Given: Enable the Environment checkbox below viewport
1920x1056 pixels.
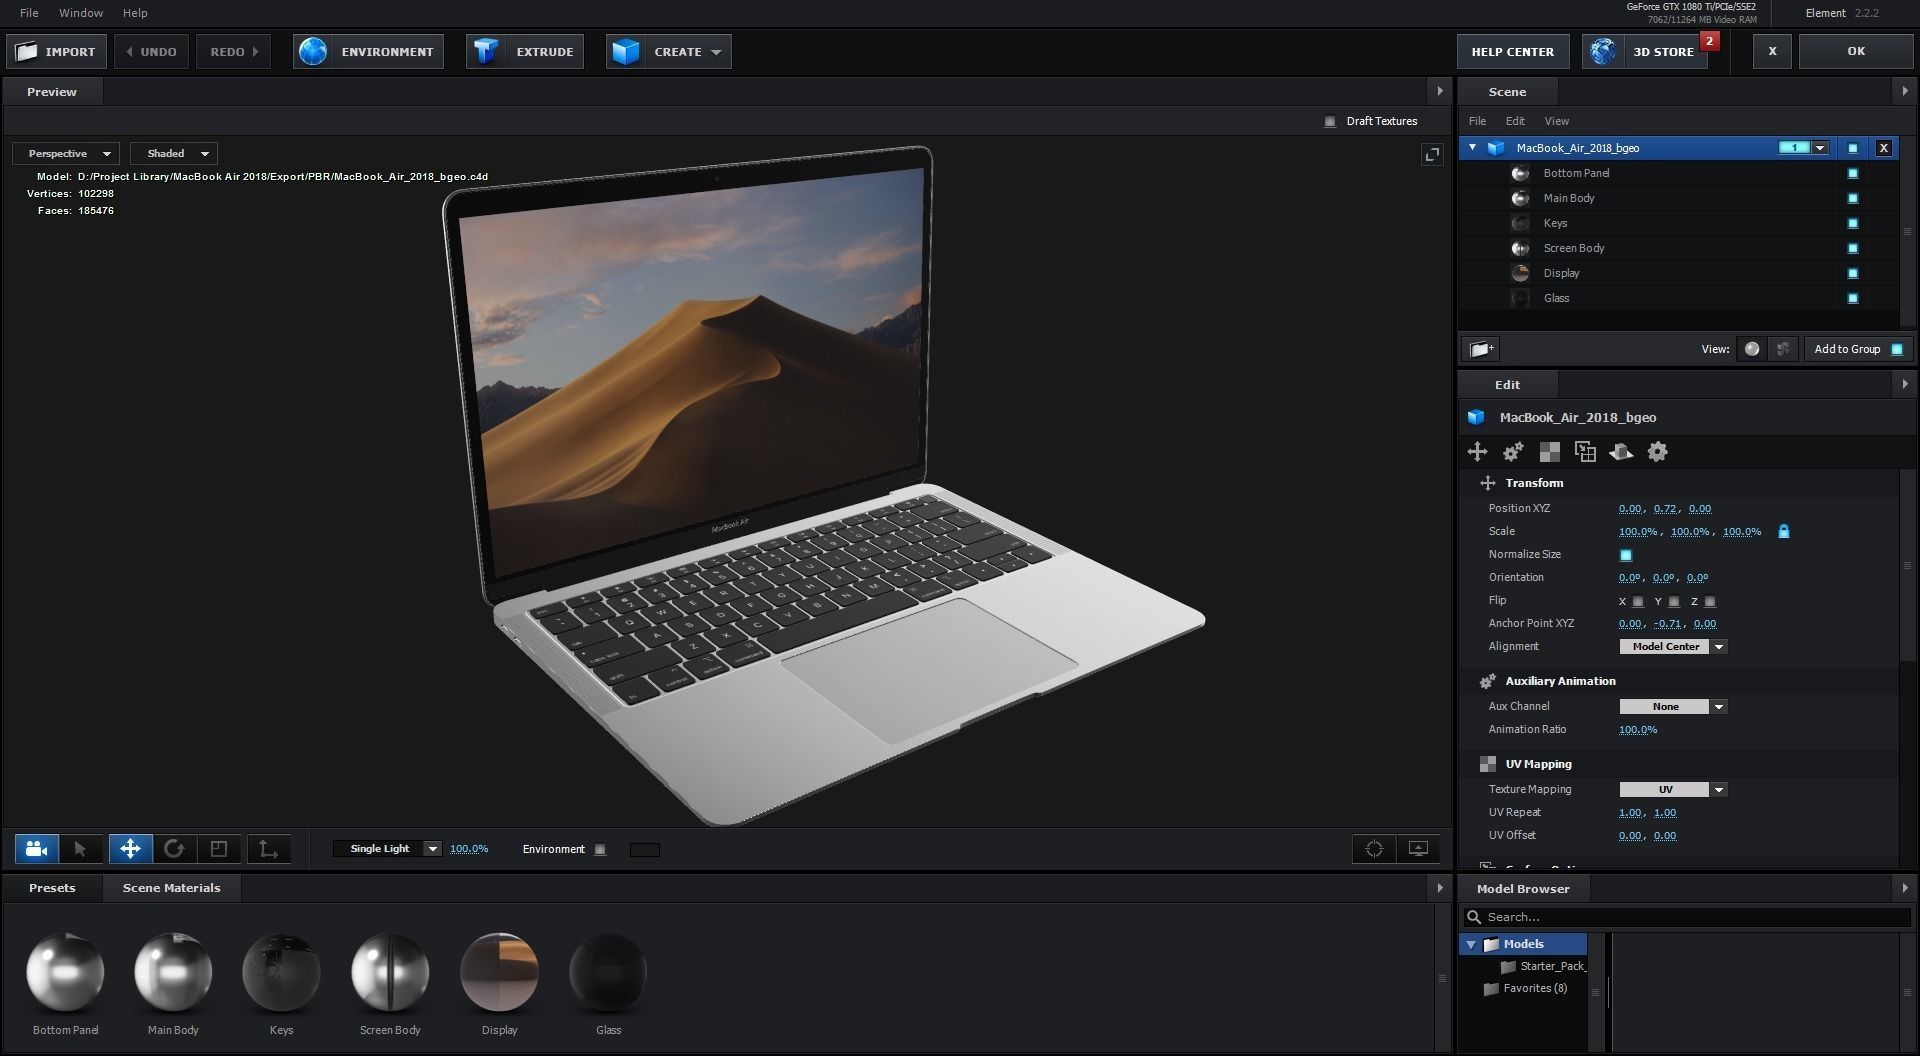Looking at the screenshot, I should tap(600, 849).
